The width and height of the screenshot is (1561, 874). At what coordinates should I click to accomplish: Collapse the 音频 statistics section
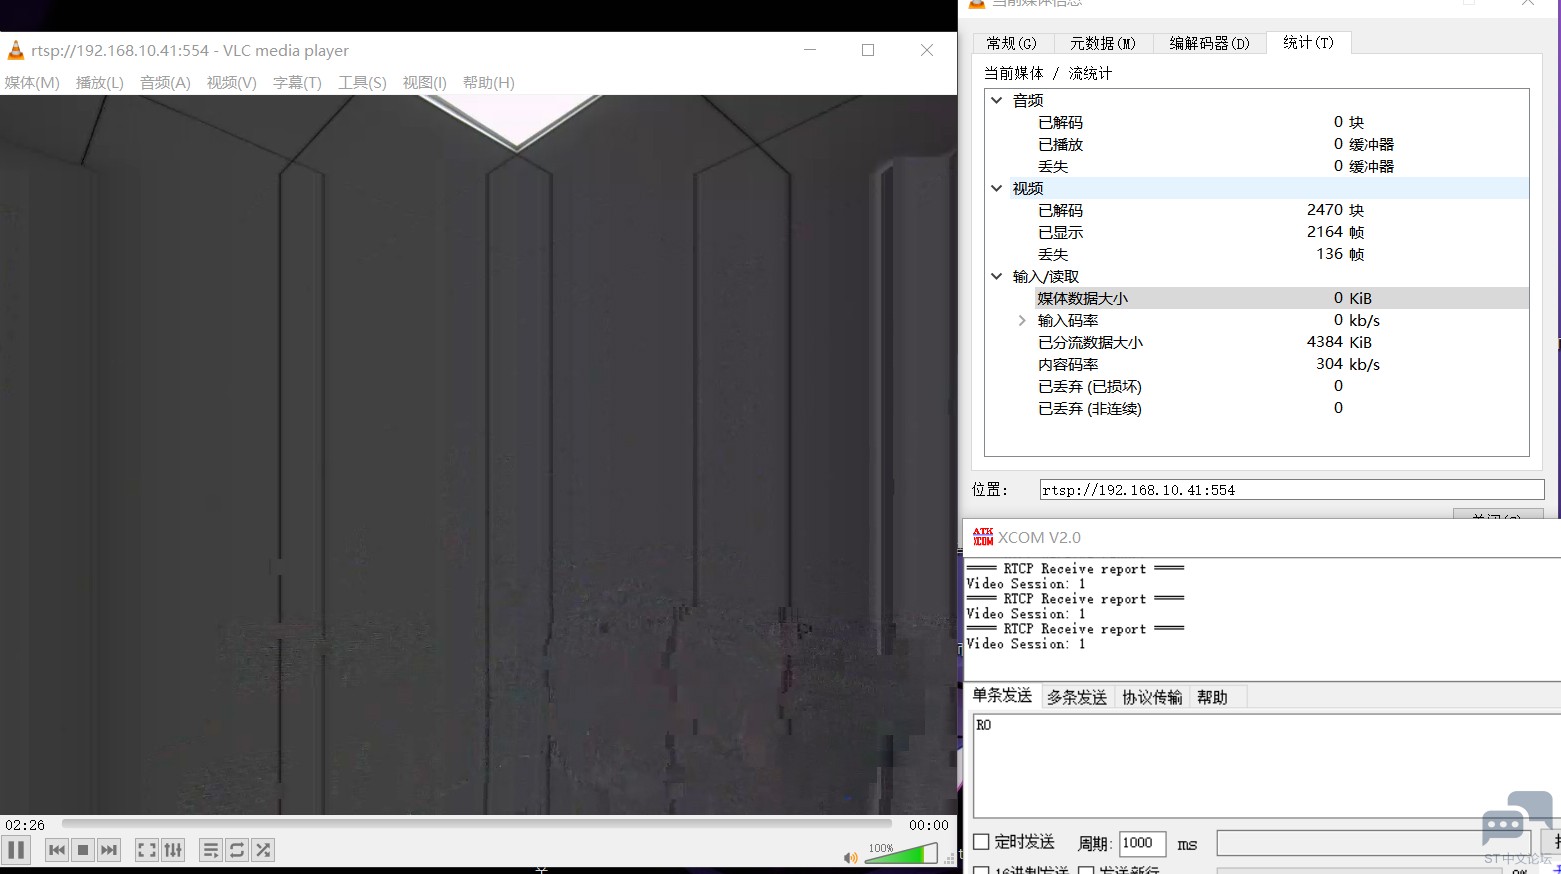click(x=997, y=100)
